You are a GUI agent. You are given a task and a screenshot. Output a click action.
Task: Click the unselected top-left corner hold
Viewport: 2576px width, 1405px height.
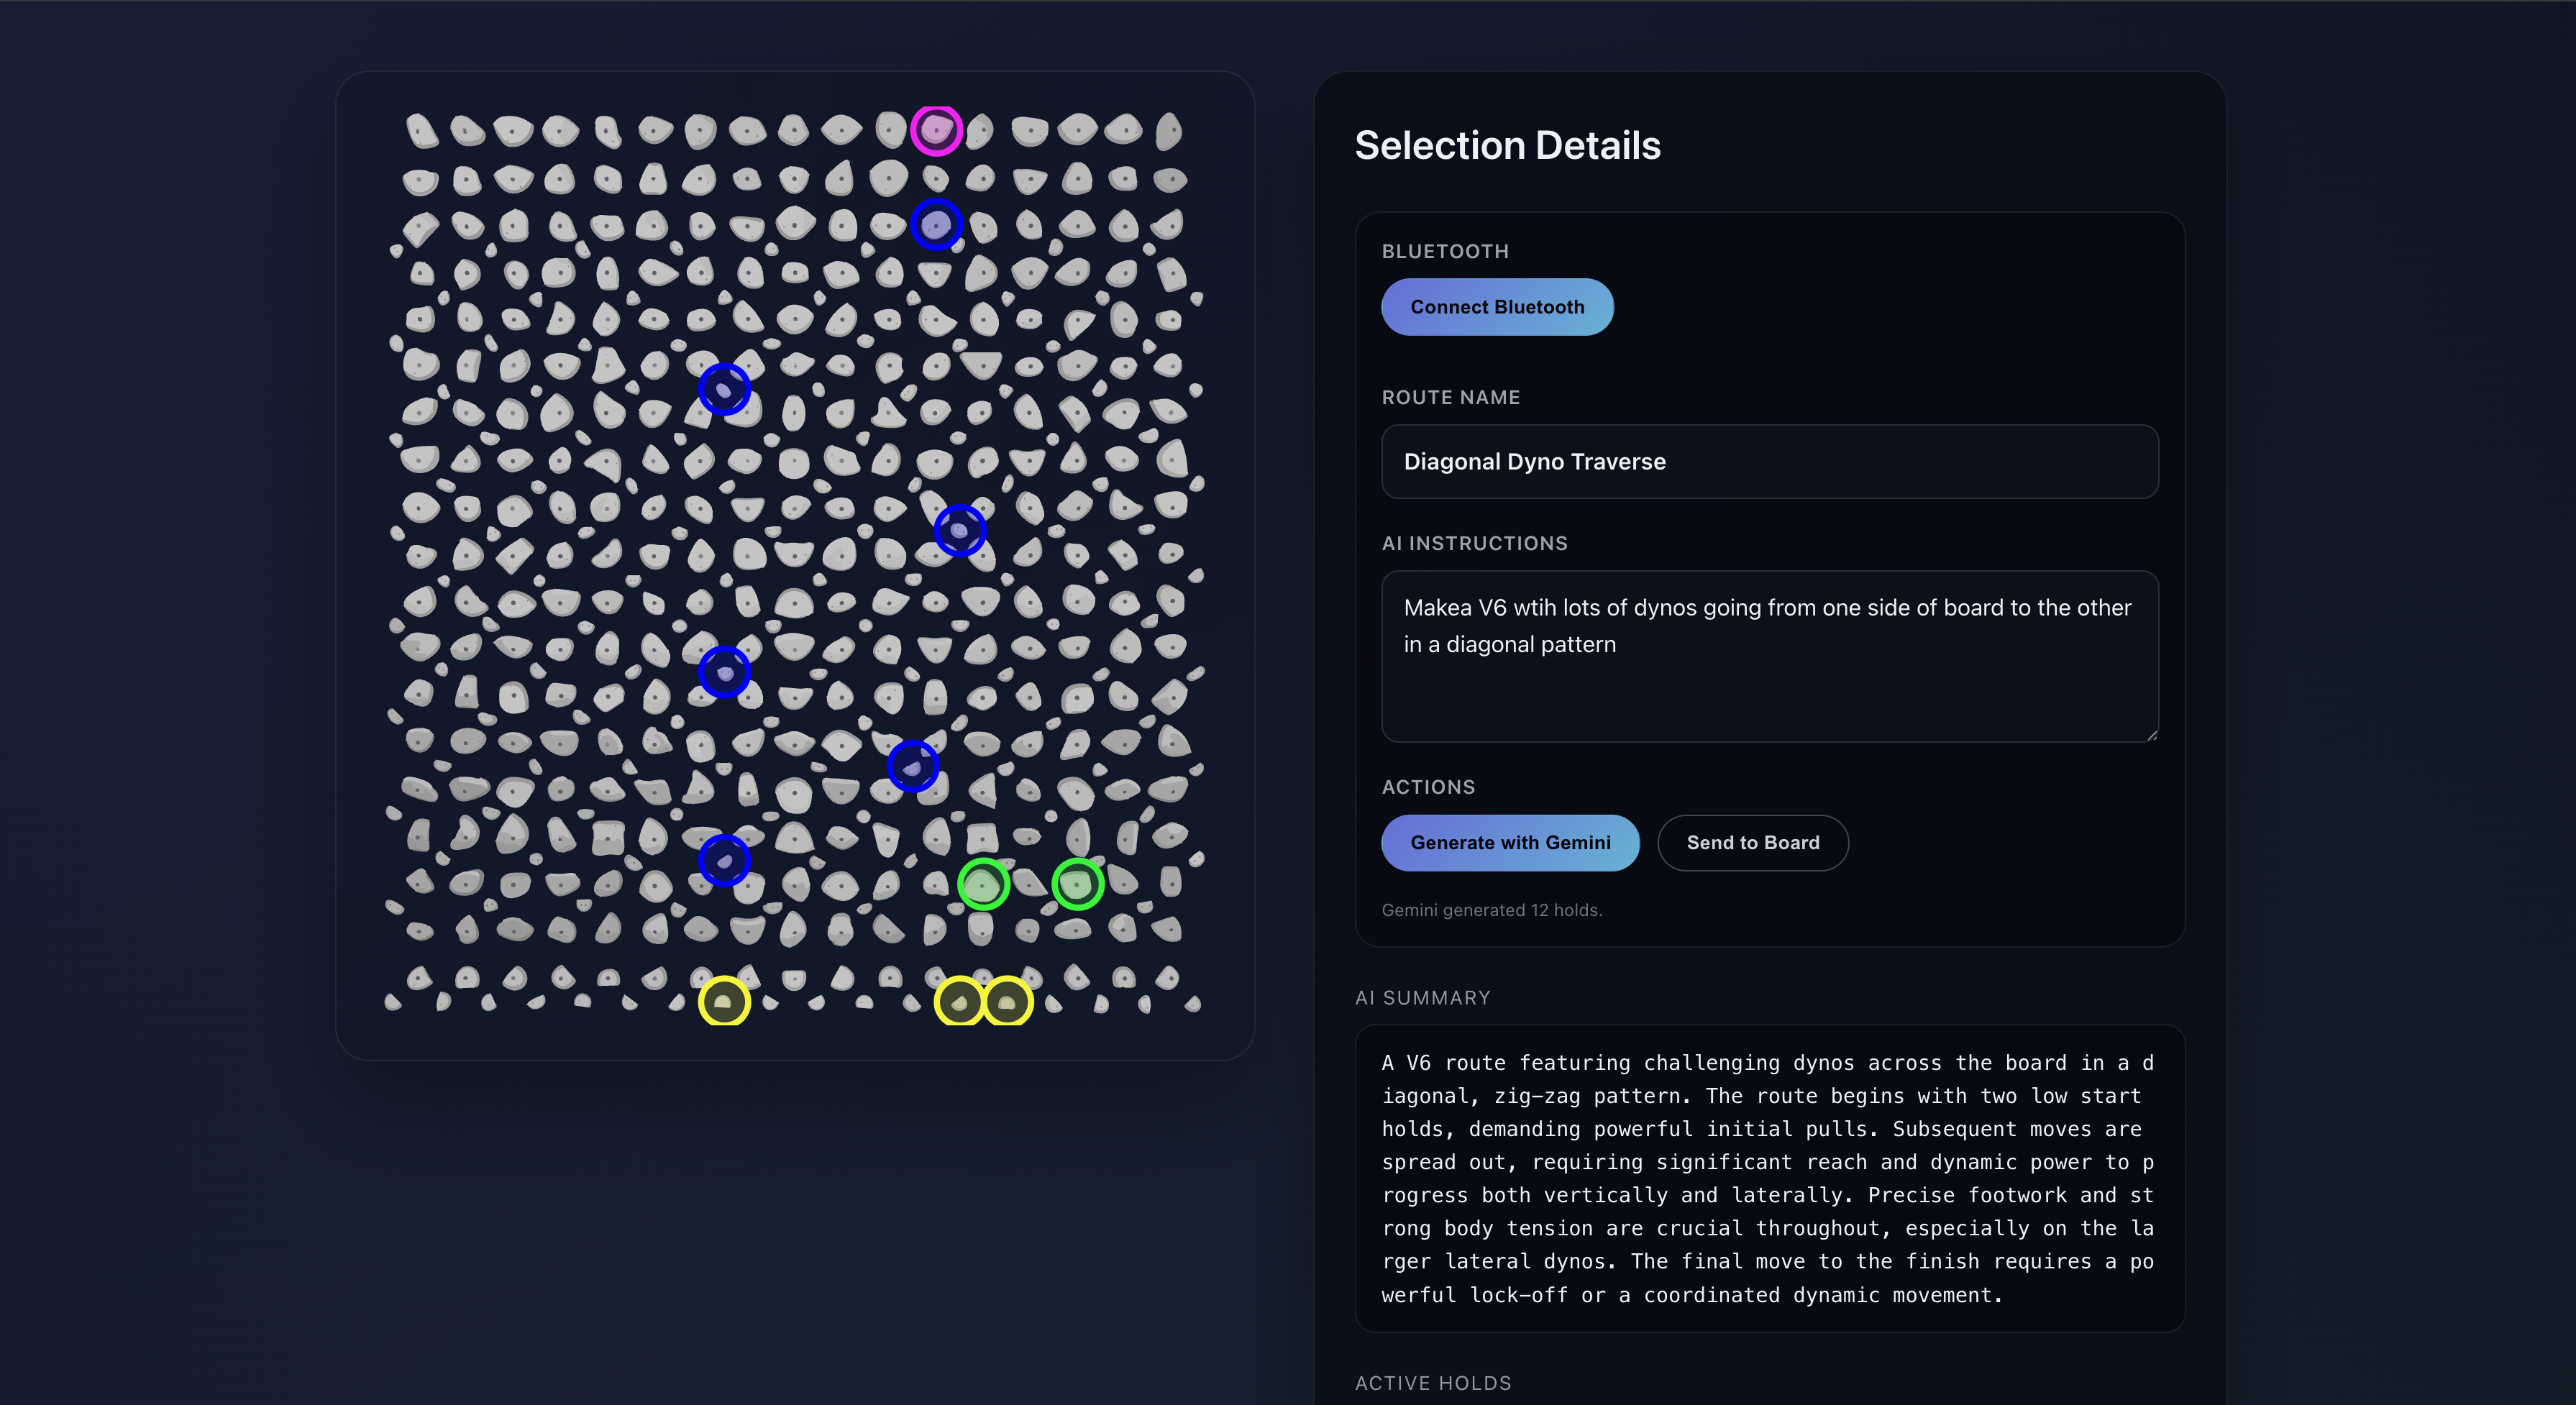coord(421,131)
